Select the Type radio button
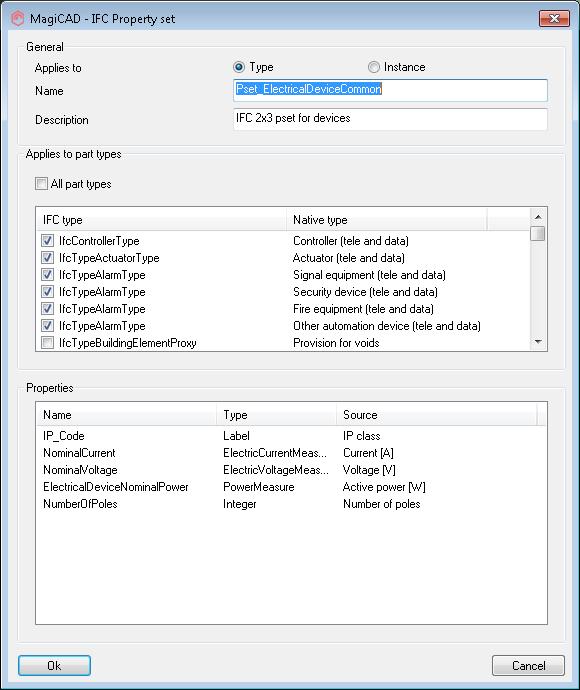Screen dimensions: 580x690 click(239, 67)
